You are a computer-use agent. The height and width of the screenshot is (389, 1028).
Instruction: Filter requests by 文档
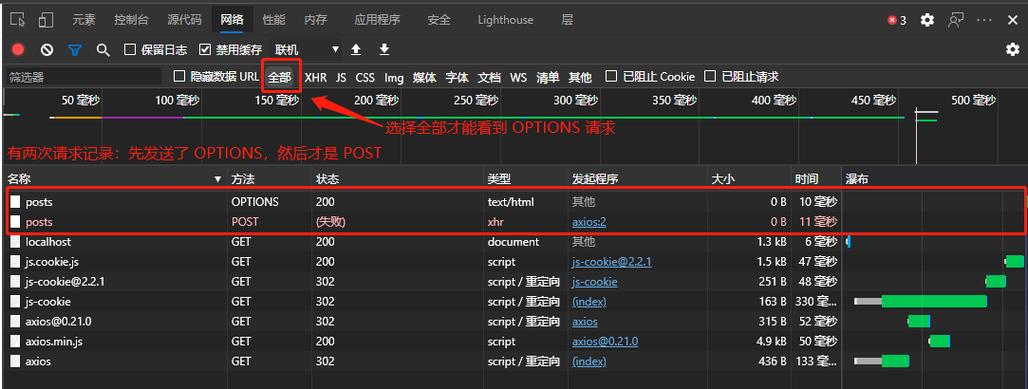tap(489, 77)
